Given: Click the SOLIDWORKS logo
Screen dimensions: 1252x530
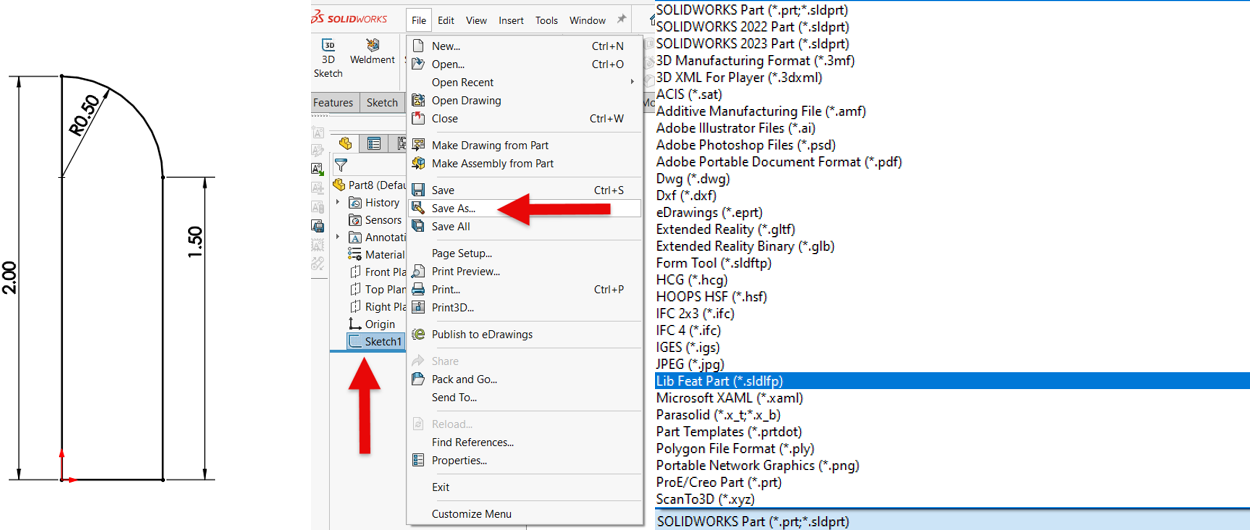Looking at the screenshot, I should pyautogui.click(x=349, y=19).
